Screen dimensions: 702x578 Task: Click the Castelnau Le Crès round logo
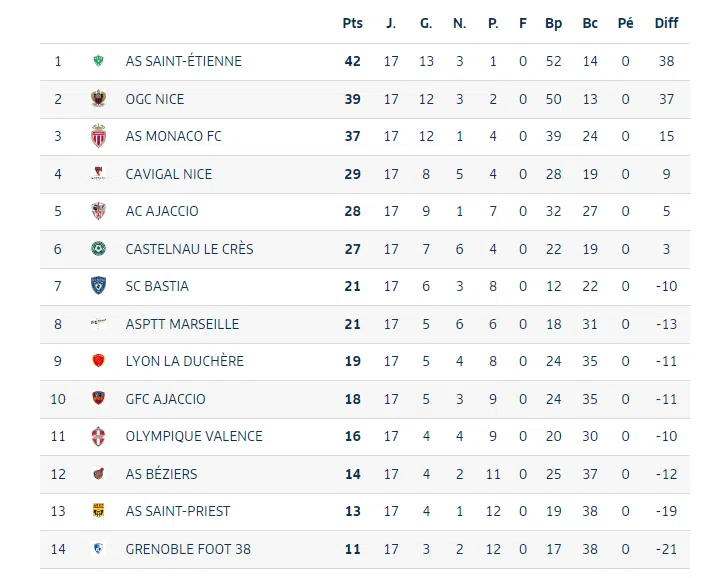point(98,249)
